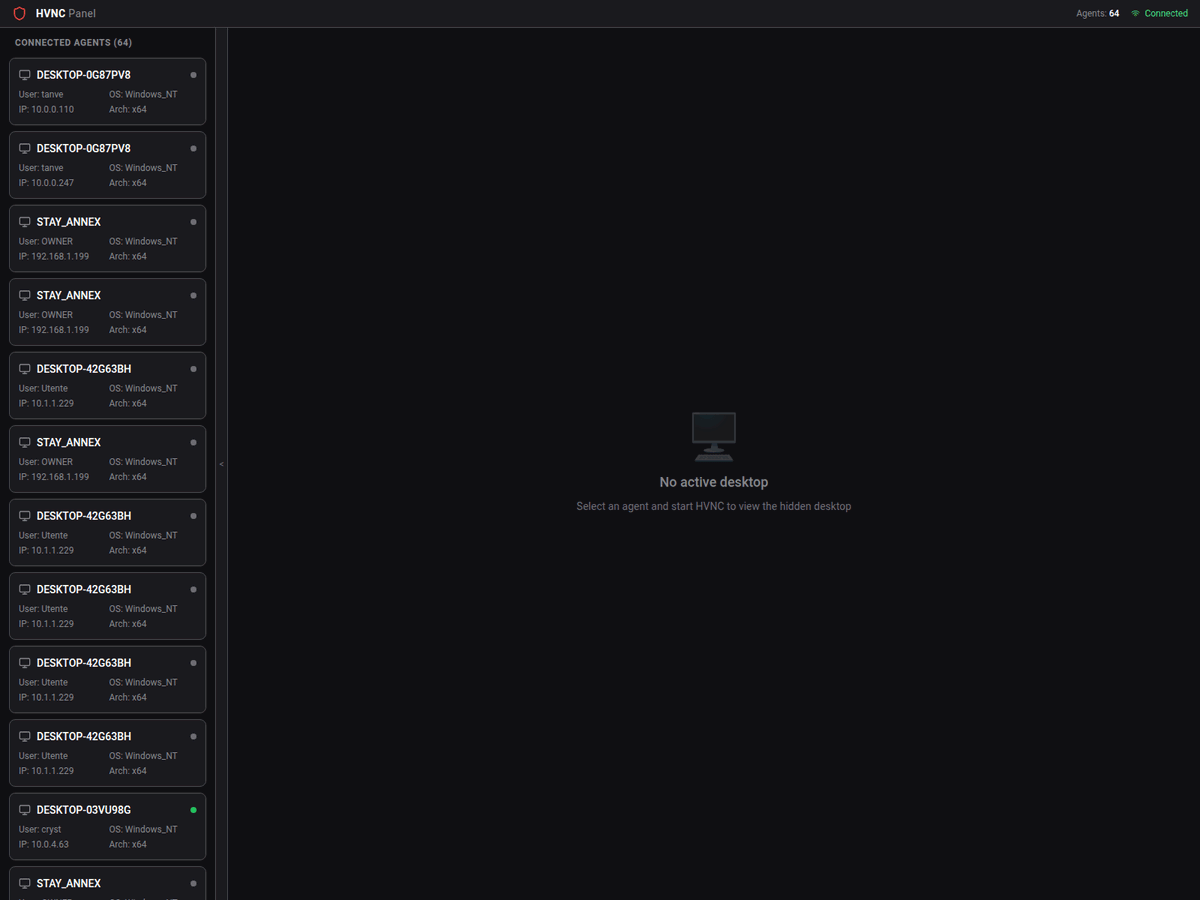
Task: Click the "CONNECTED AGENTS (64)" sidebar header
Action: [73, 43]
